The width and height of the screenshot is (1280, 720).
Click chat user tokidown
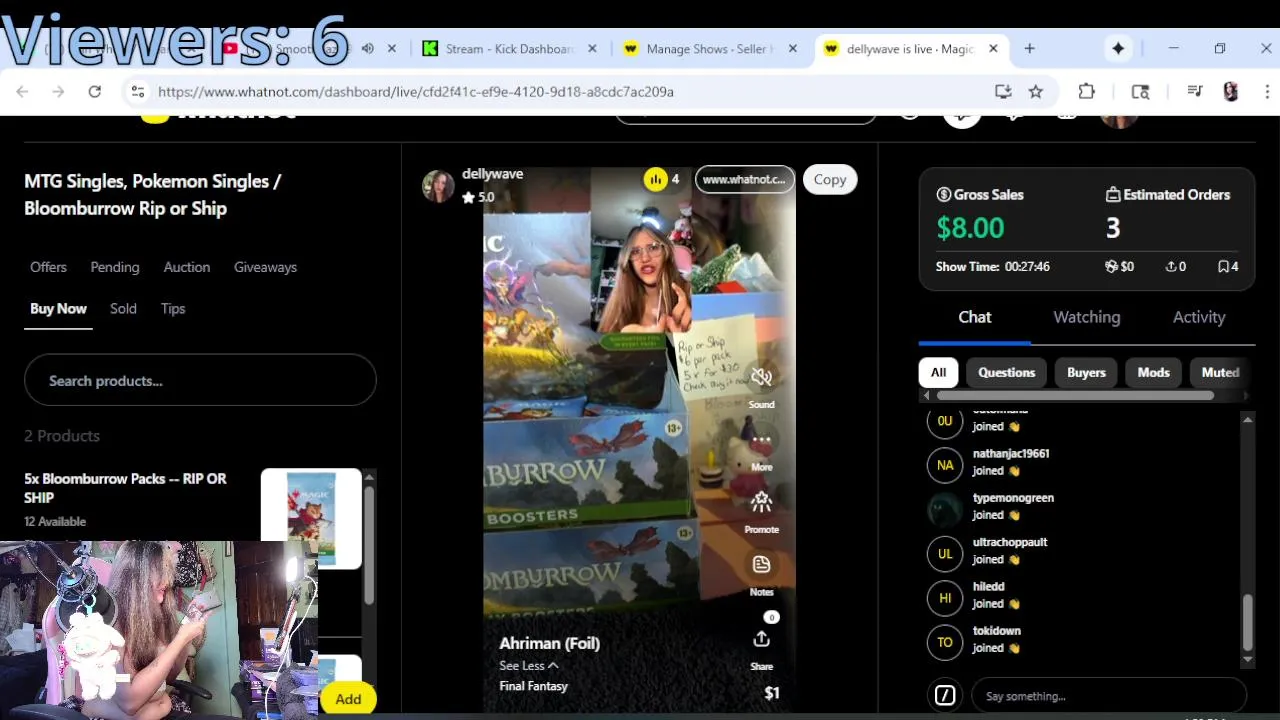pos(996,630)
